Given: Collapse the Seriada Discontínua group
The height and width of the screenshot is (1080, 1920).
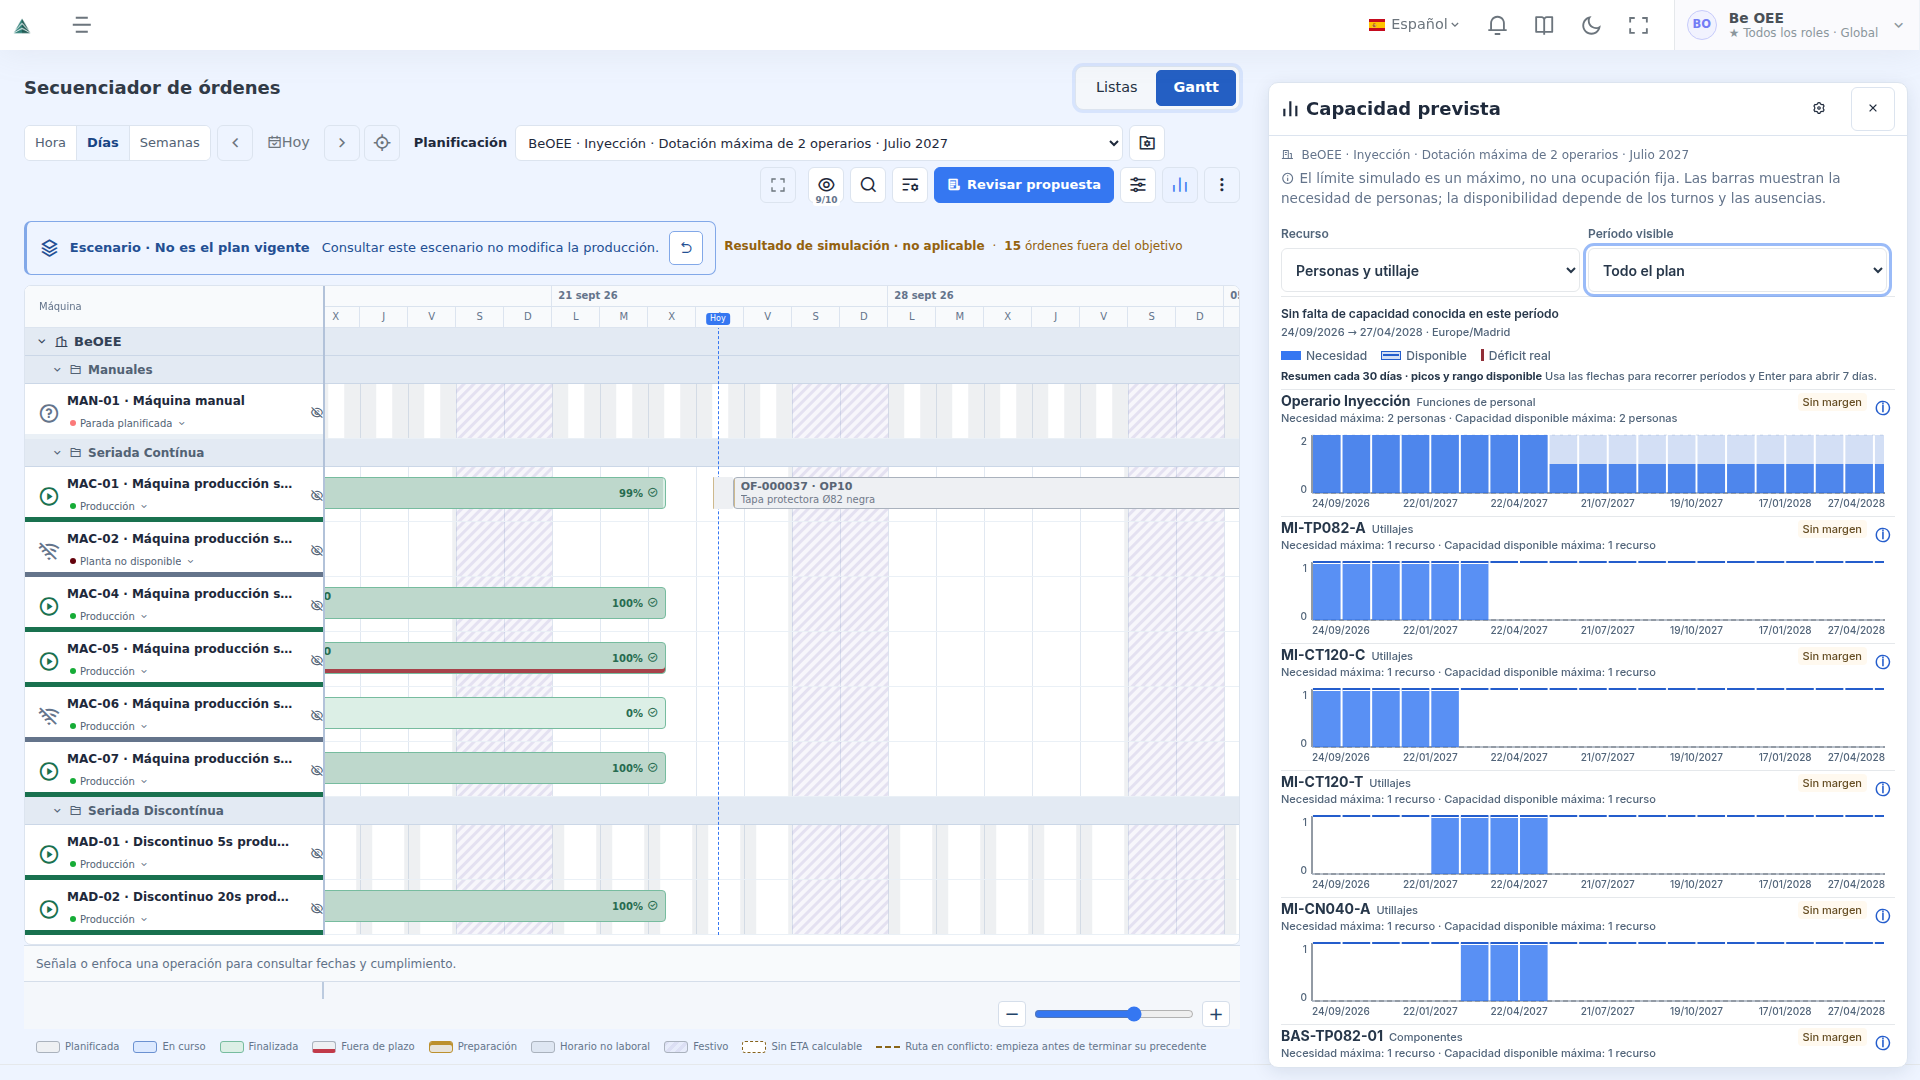Looking at the screenshot, I should (x=57, y=811).
